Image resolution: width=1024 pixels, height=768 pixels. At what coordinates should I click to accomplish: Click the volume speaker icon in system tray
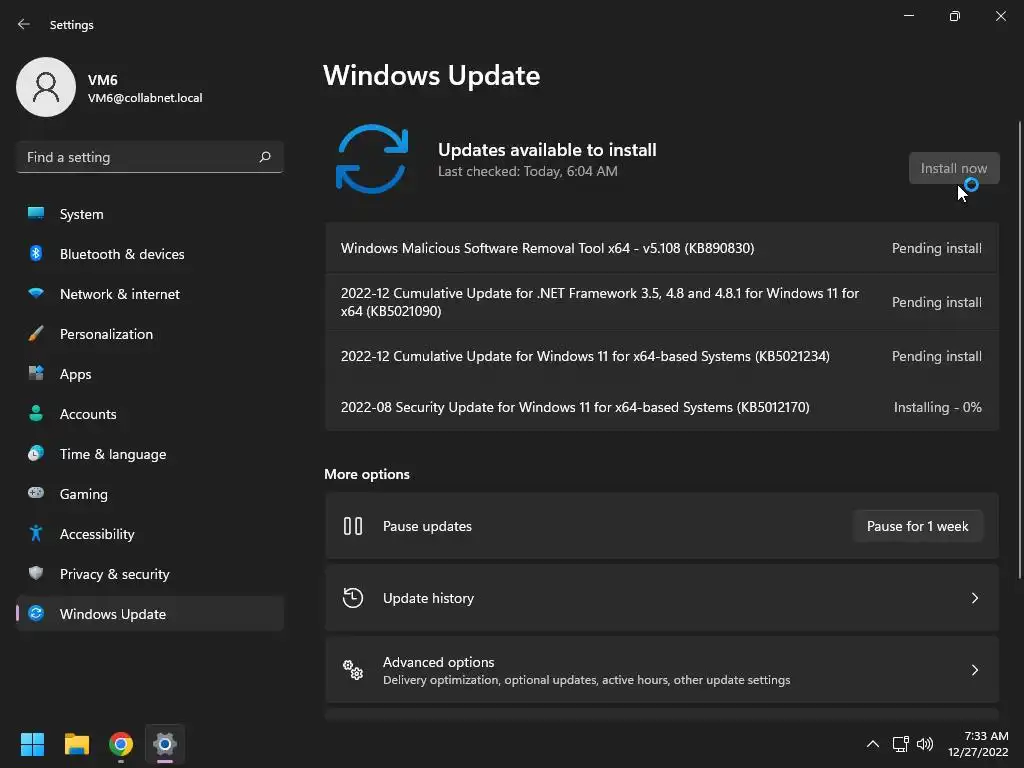click(925, 744)
